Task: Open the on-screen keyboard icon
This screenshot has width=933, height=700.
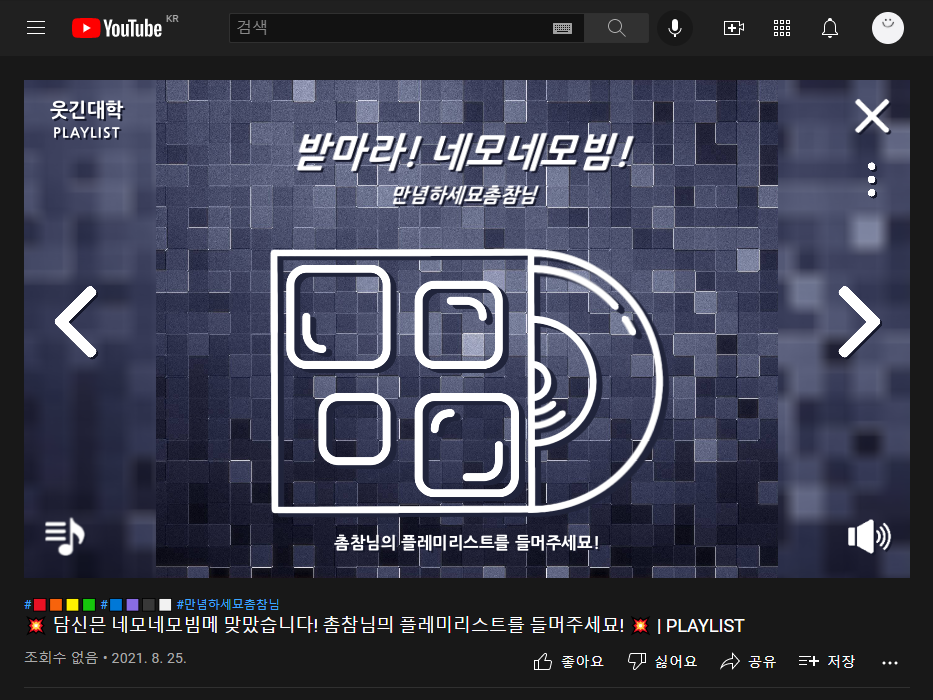Action: tap(562, 28)
